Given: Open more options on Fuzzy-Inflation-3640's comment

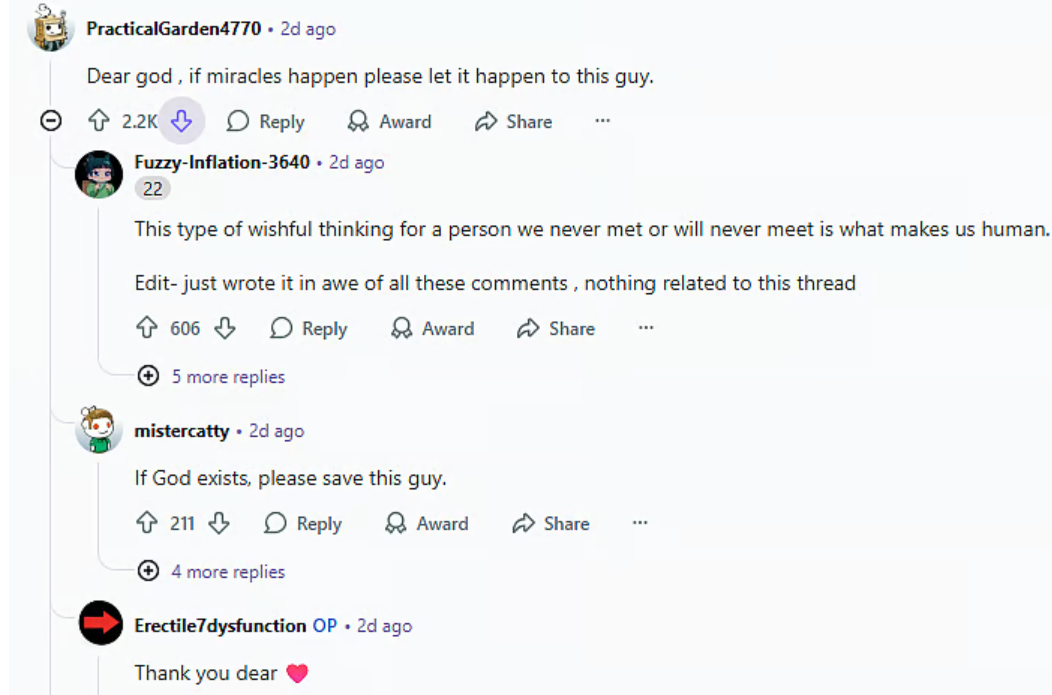Looking at the screenshot, I should [646, 328].
